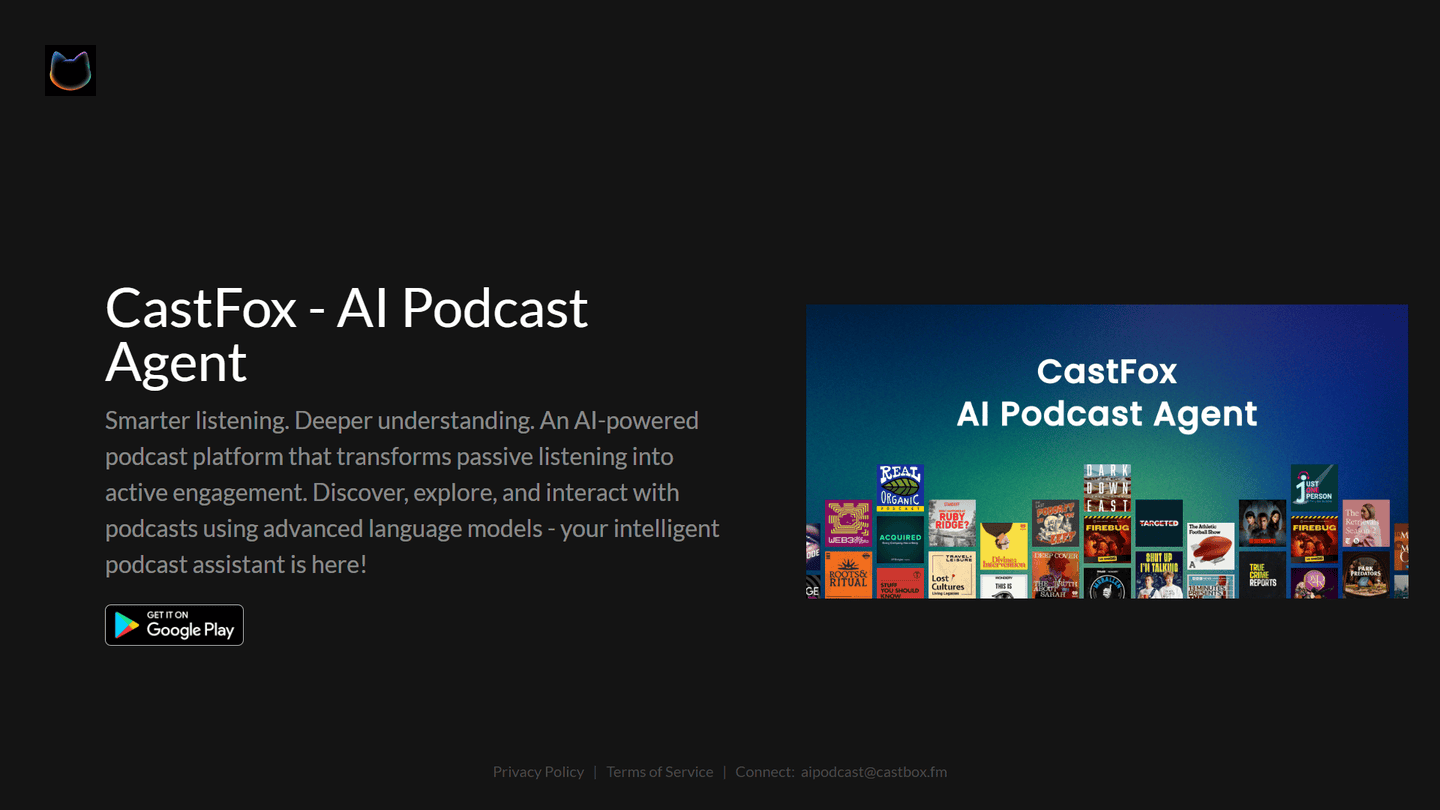Click the Dark Down East cover
This screenshot has width=1440, height=810.
pyautogui.click(x=1107, y=487)
